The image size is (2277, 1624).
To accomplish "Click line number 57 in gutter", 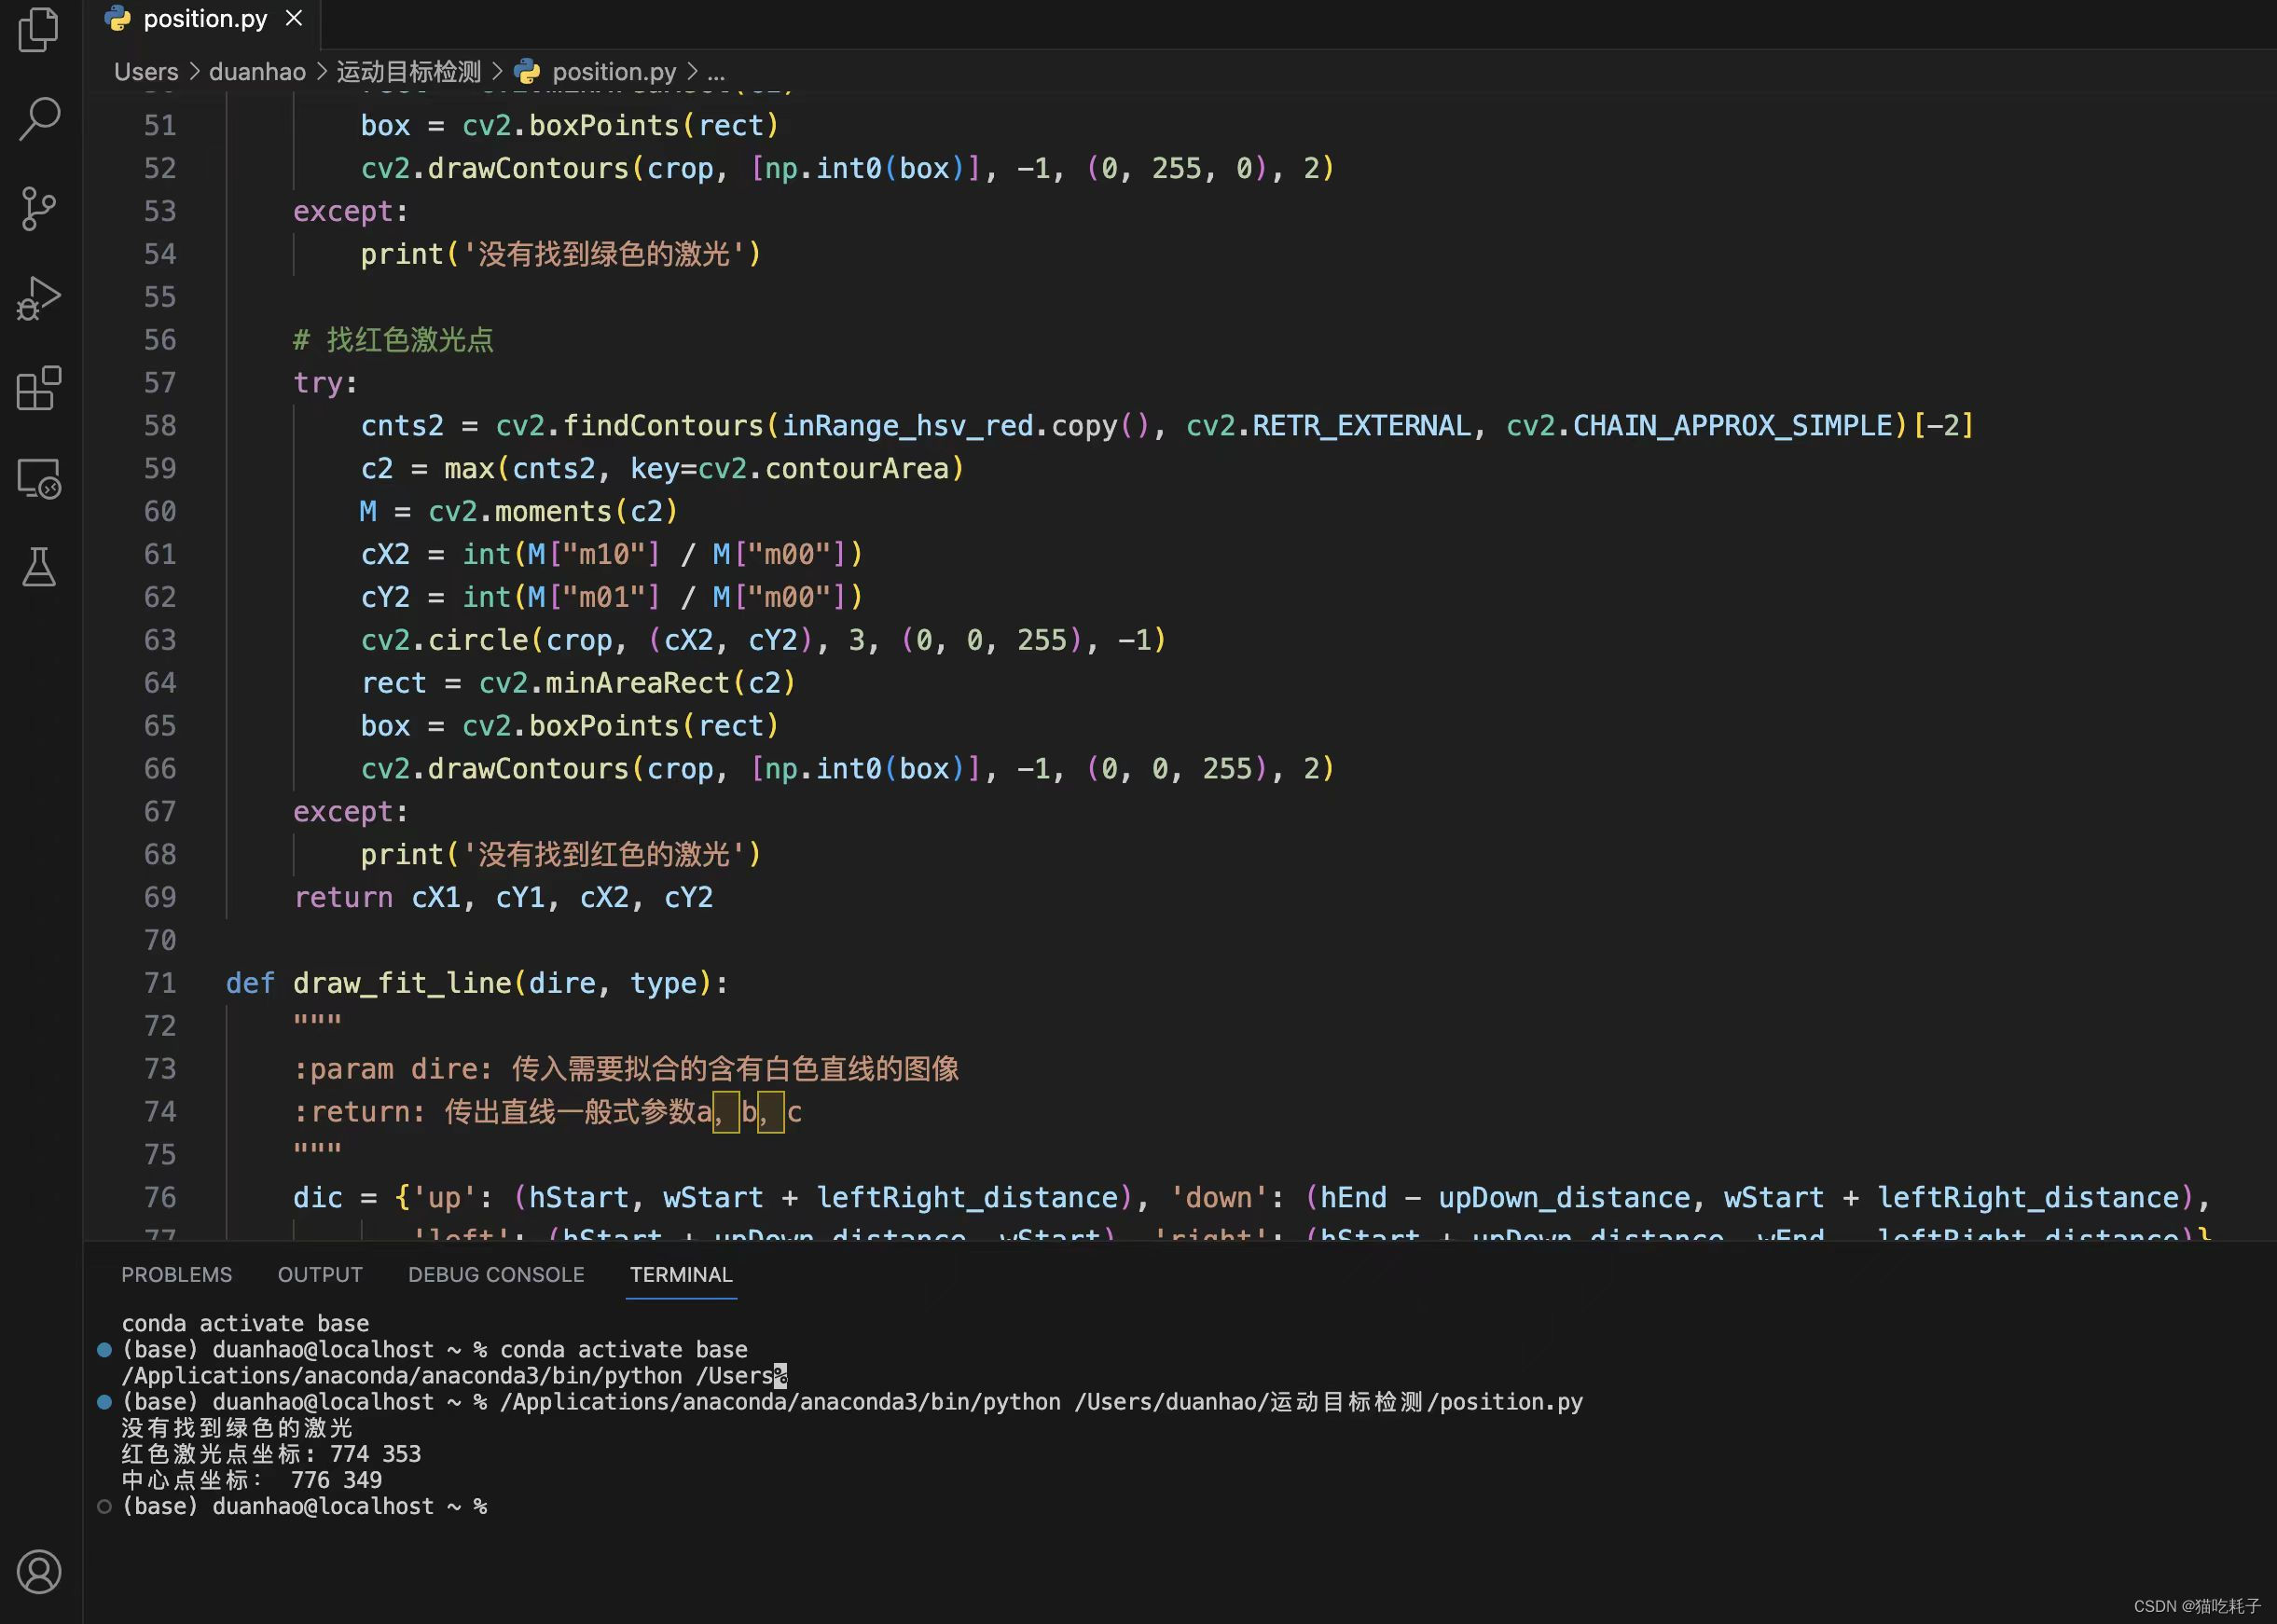I will pyautogui.click(x=160, y=383).
